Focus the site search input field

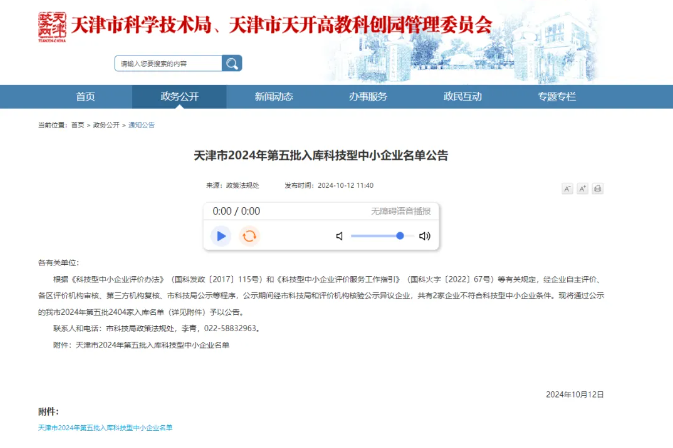point(168,64)
